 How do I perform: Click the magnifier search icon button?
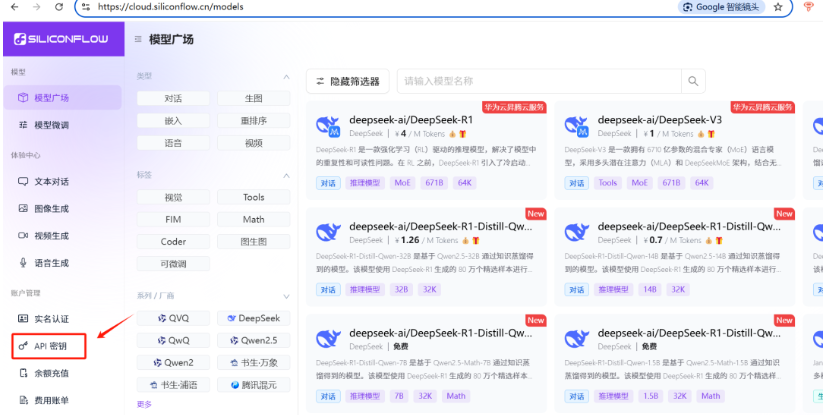point(693,81)
